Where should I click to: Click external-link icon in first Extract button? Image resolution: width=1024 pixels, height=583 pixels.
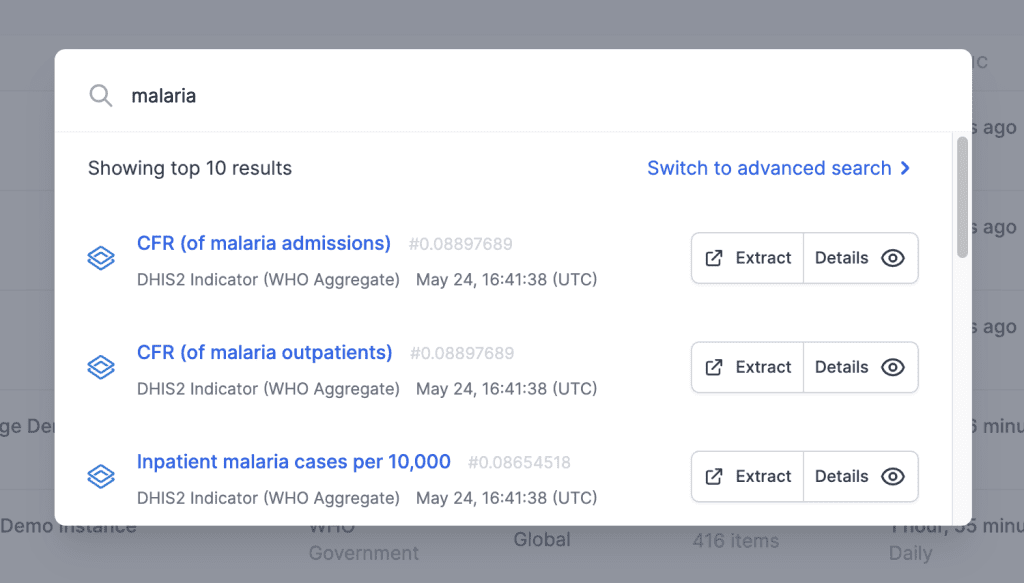click(x=714, y=258)
